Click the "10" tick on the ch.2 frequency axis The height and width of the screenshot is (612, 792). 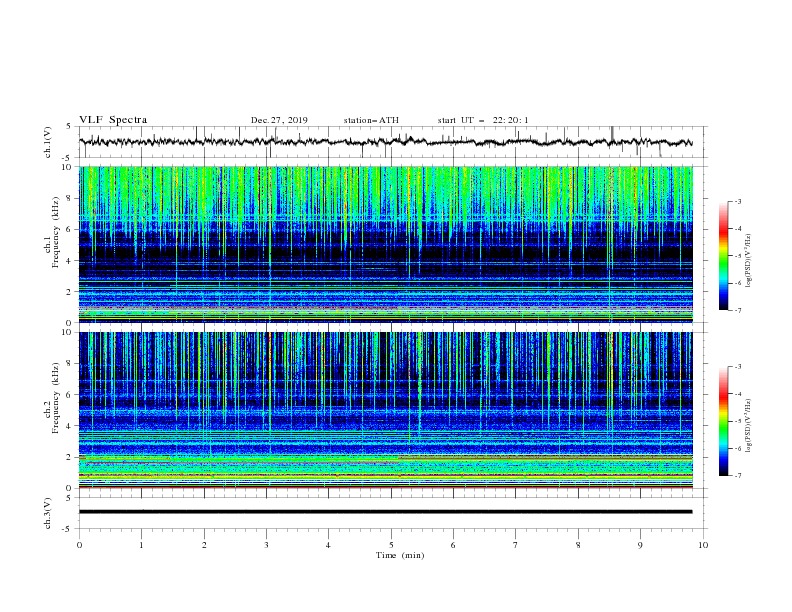click(67, 332)
